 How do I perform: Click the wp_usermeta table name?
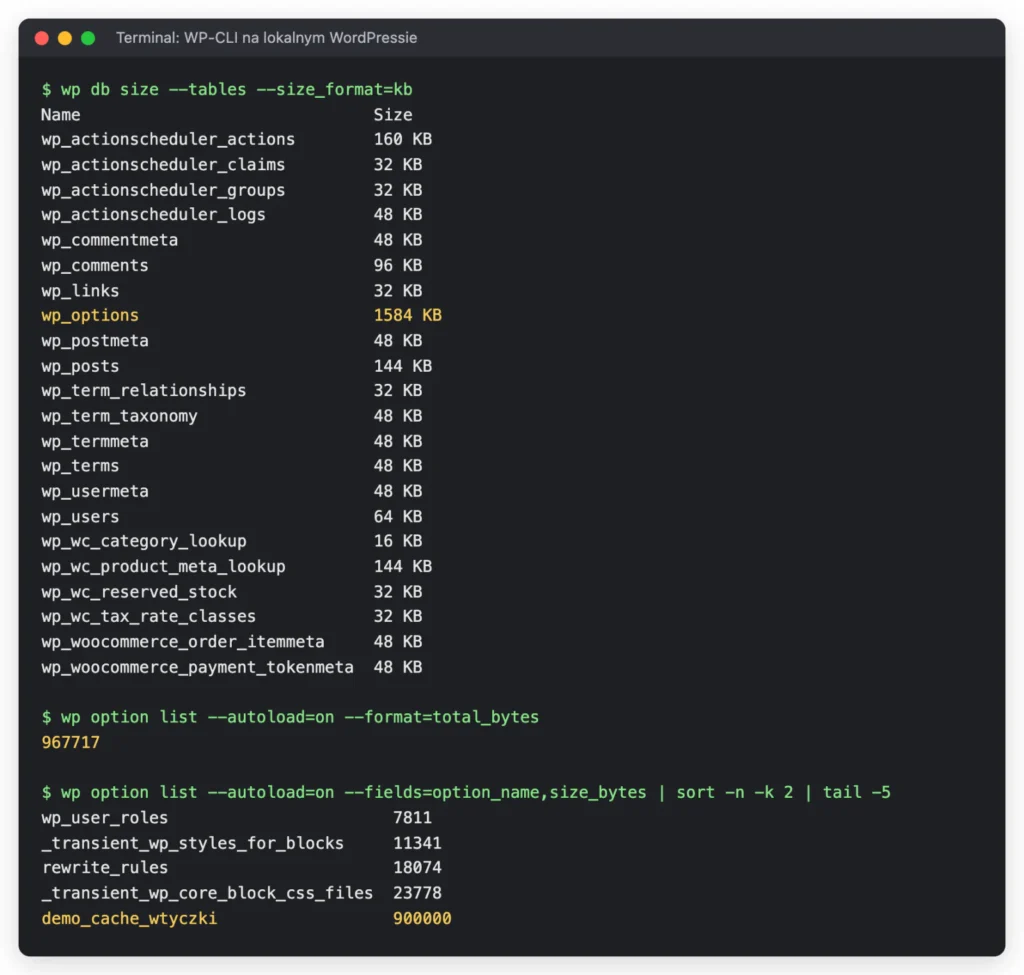click(x=95, y=491)
